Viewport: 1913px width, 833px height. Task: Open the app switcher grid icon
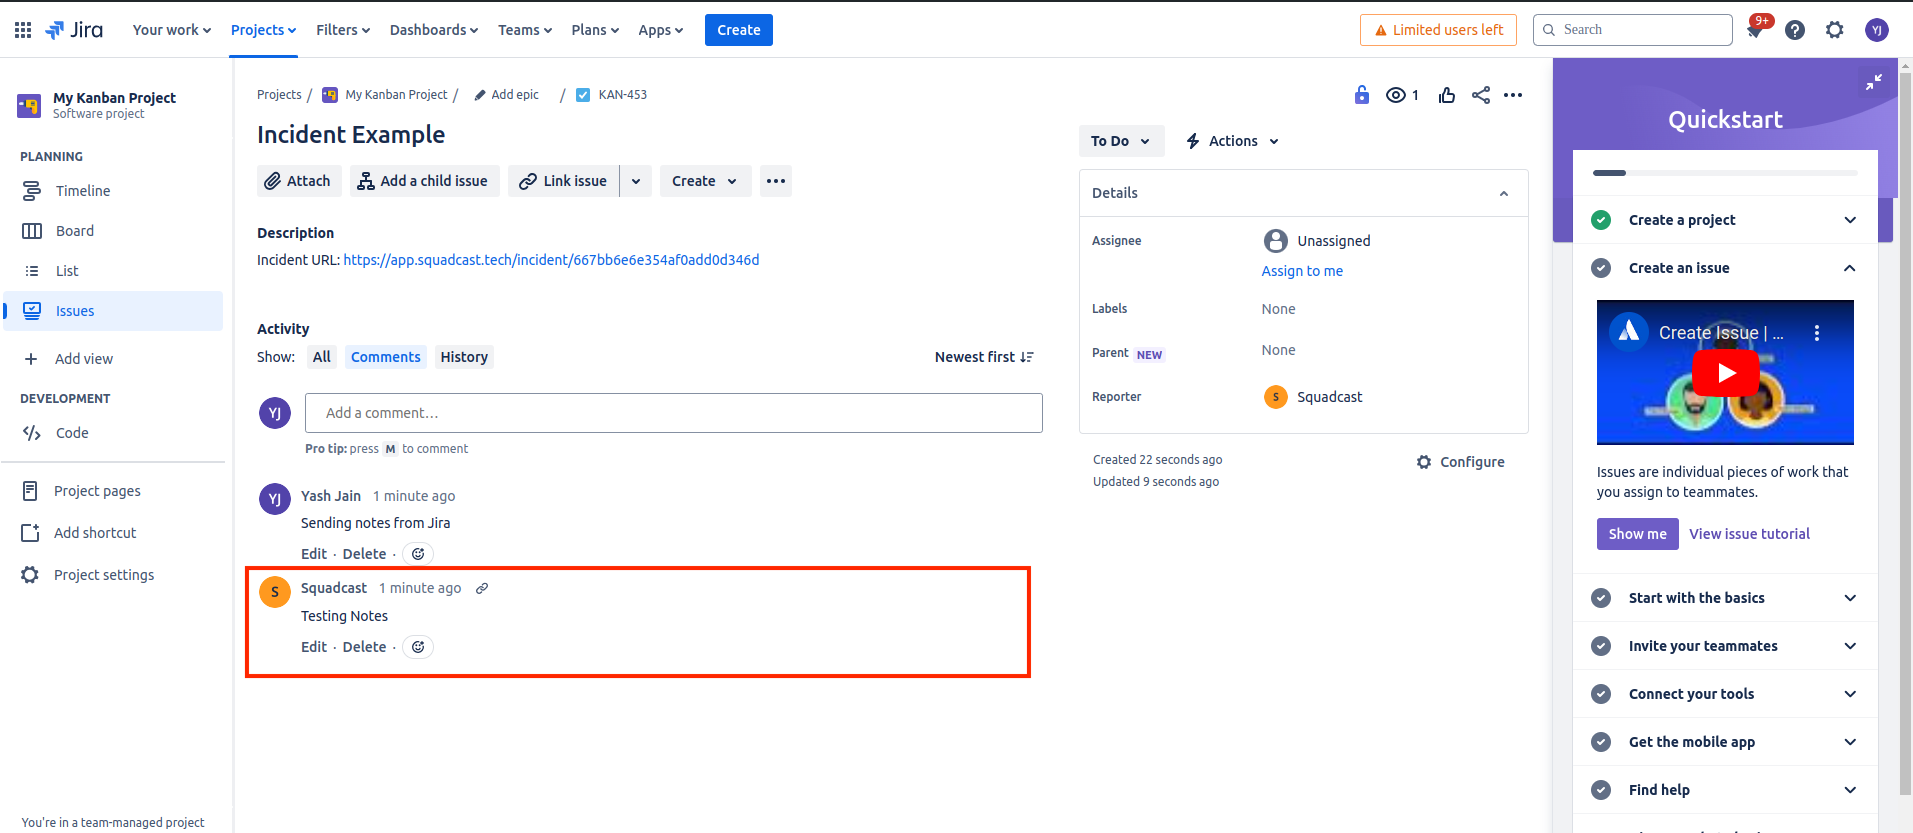pyautogui.click(x=23, y=30)
